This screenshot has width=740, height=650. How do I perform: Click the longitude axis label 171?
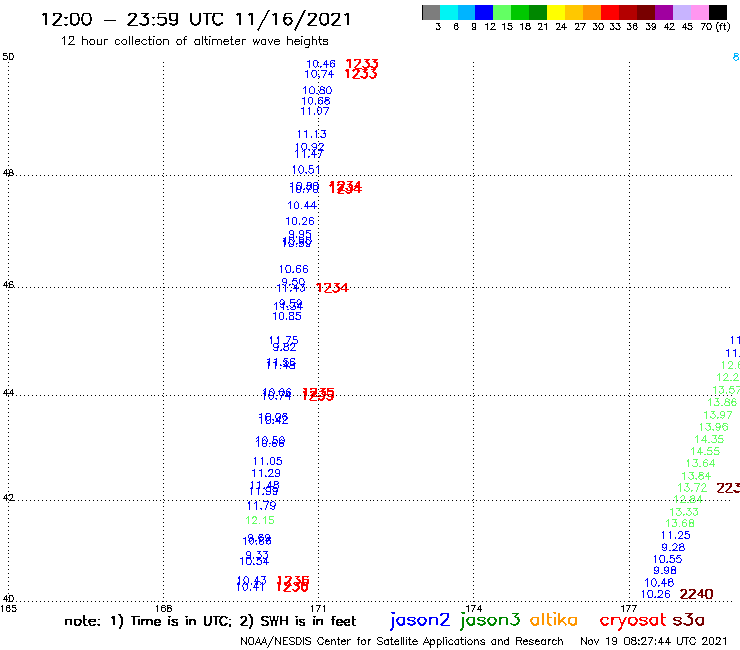coord(319,608)
